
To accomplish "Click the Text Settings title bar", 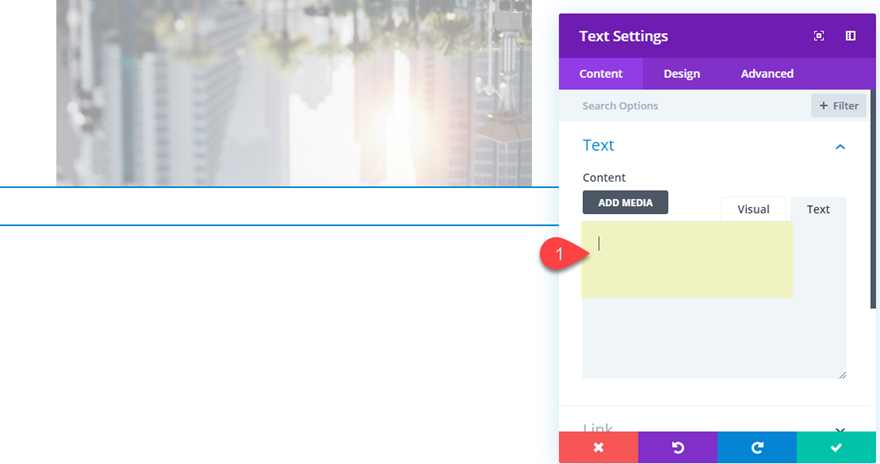I will (x=717, y=36).
